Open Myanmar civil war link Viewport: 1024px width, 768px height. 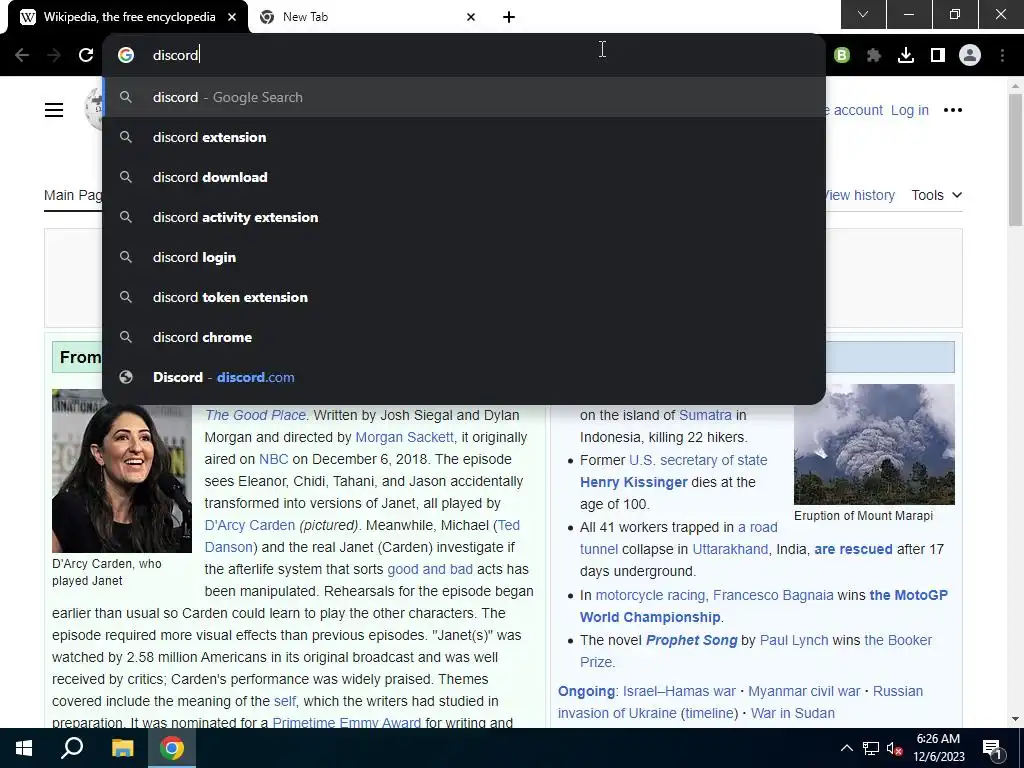(804, 691)
